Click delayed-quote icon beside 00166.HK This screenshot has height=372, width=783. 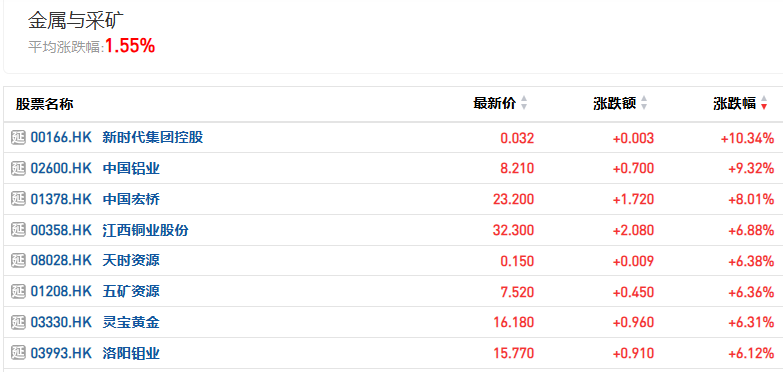(x=18, y=137)
